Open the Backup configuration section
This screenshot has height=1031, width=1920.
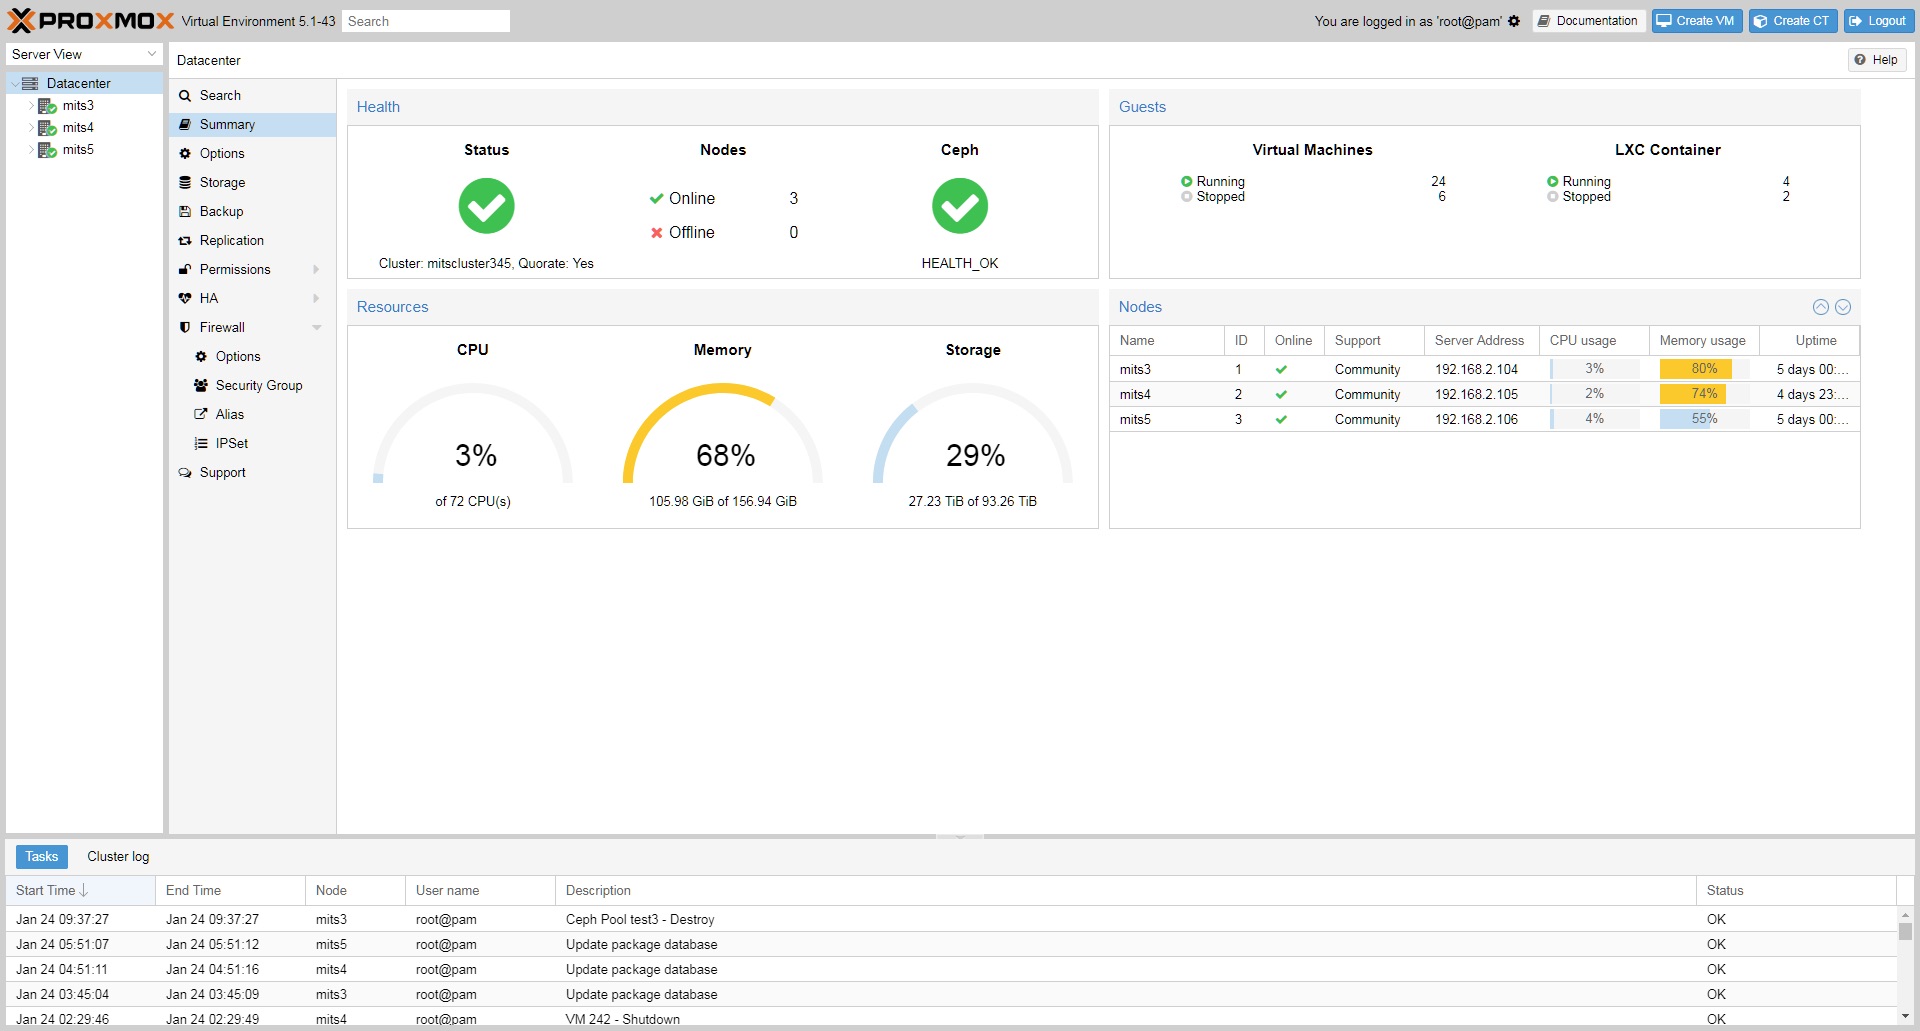tap(221, 212)
